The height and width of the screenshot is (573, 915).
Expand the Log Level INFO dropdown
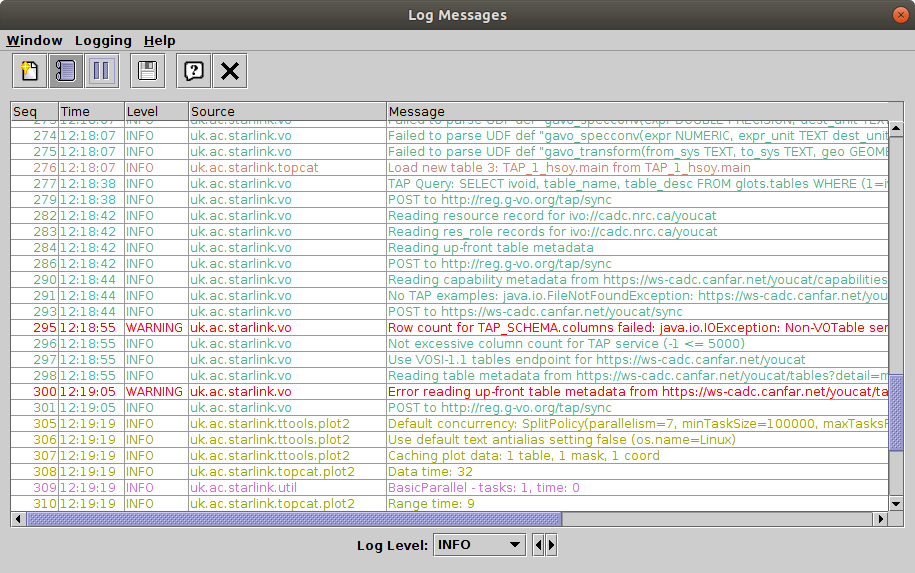[479, 545]
